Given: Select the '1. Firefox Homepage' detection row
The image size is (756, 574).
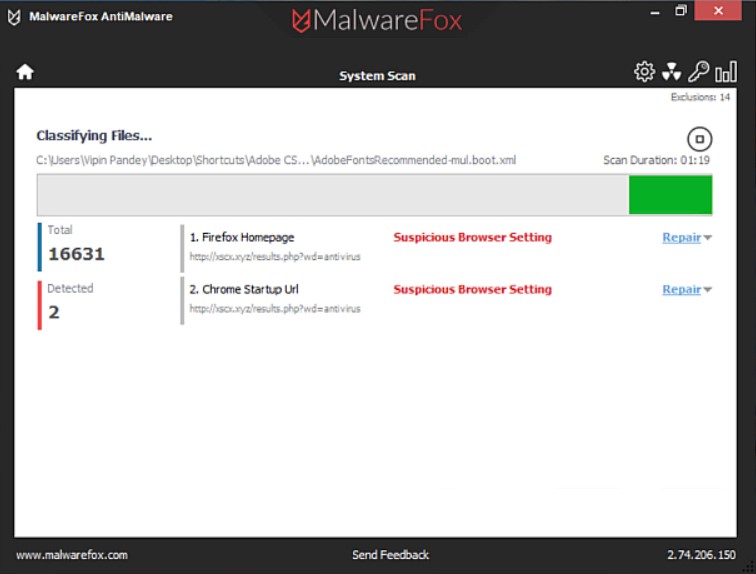Looking at the screenshot, I should [446, 248].
